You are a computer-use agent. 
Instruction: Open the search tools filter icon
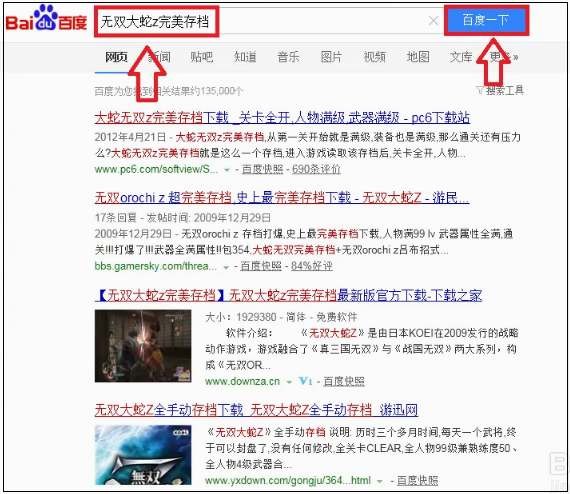(x=480, y=91)
